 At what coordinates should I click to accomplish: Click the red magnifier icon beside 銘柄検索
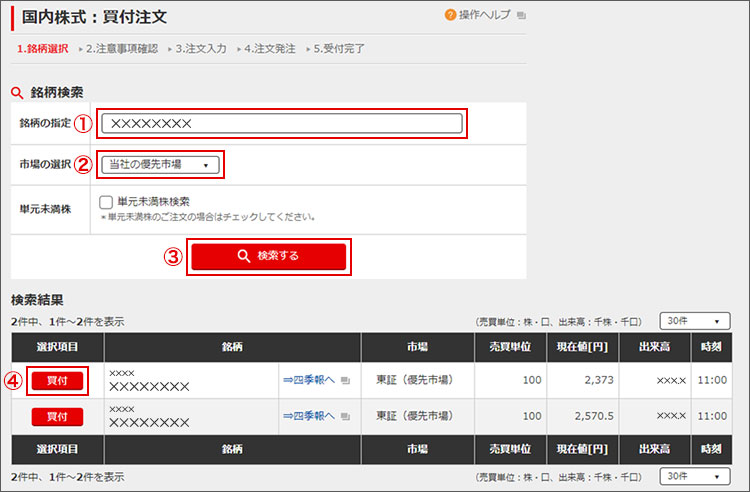click(16, 92)
